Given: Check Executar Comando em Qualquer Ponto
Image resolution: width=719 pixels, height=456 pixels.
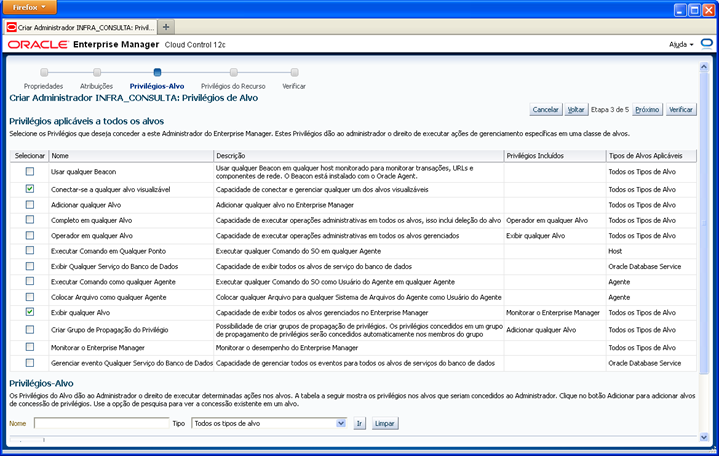Looking at the screenshot, I should click(30, 250).
